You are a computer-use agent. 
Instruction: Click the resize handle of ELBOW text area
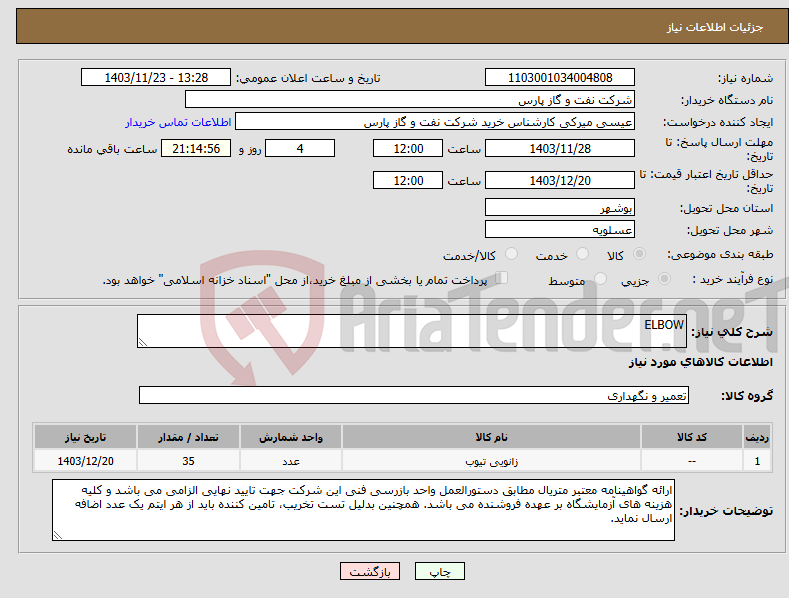pyautogui.click(x=143, y=342)
